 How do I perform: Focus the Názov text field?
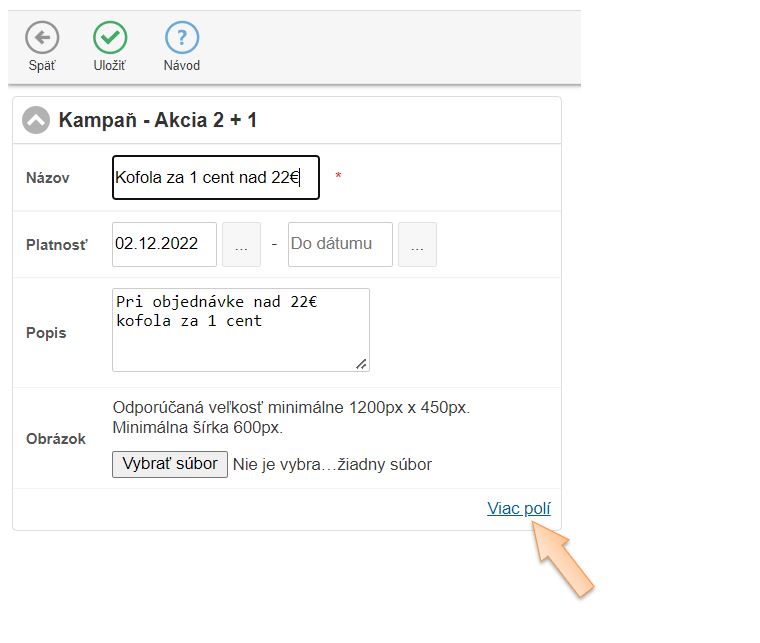coord(215,178)
